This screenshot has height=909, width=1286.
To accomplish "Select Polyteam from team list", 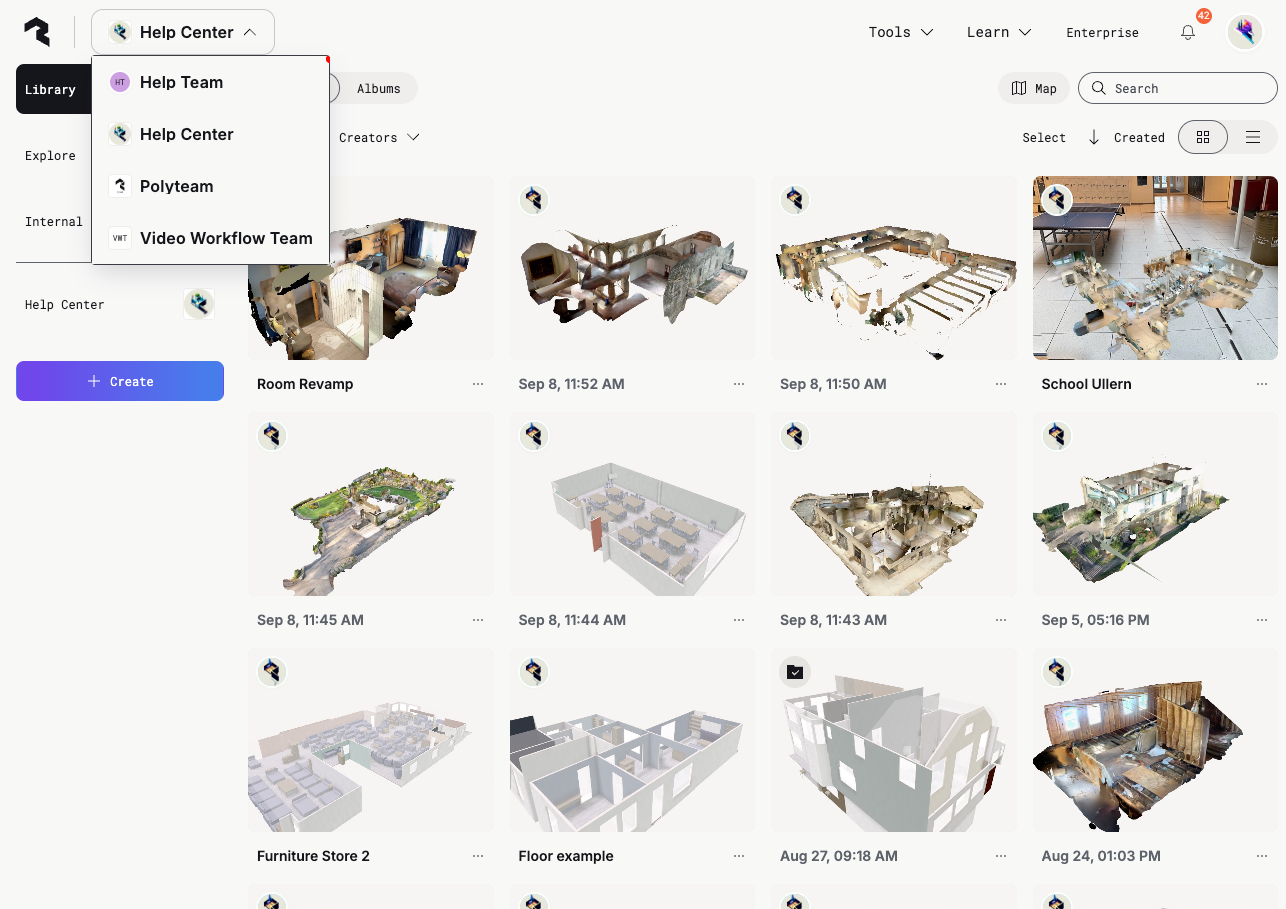I will 176,186.
